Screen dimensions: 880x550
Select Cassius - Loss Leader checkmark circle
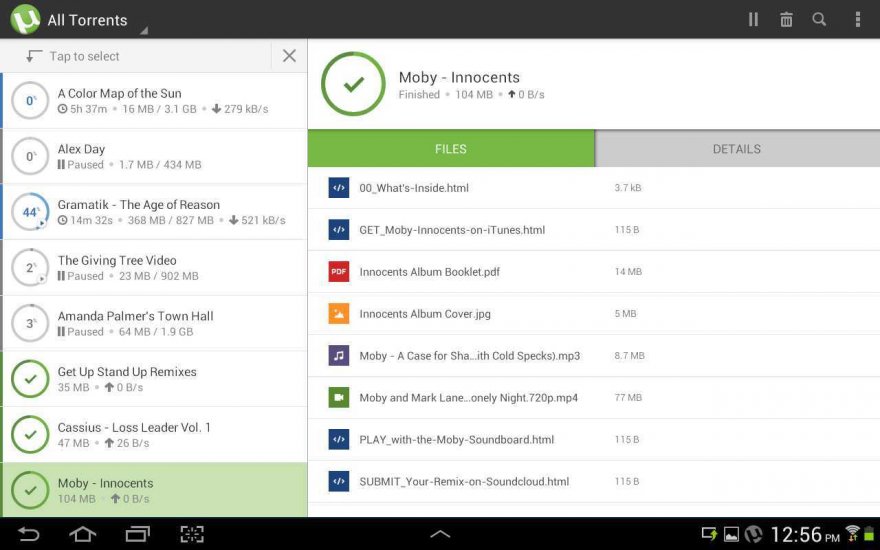point(30,434)
